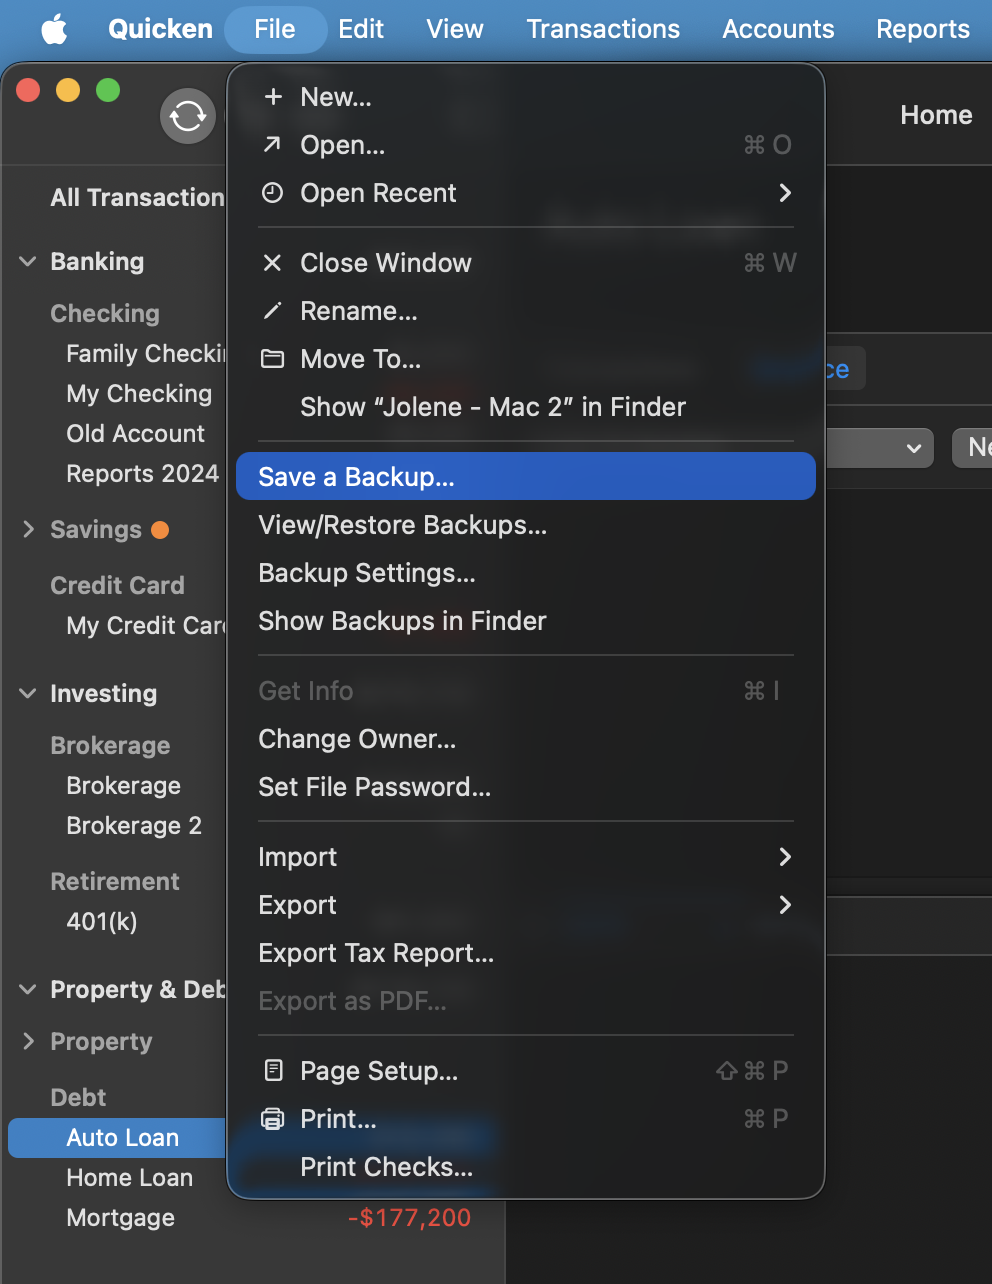Click the sync refresh icon in toolbar
The width and height of the screenshot is (992, 1284).
click(x=188, y=116)
